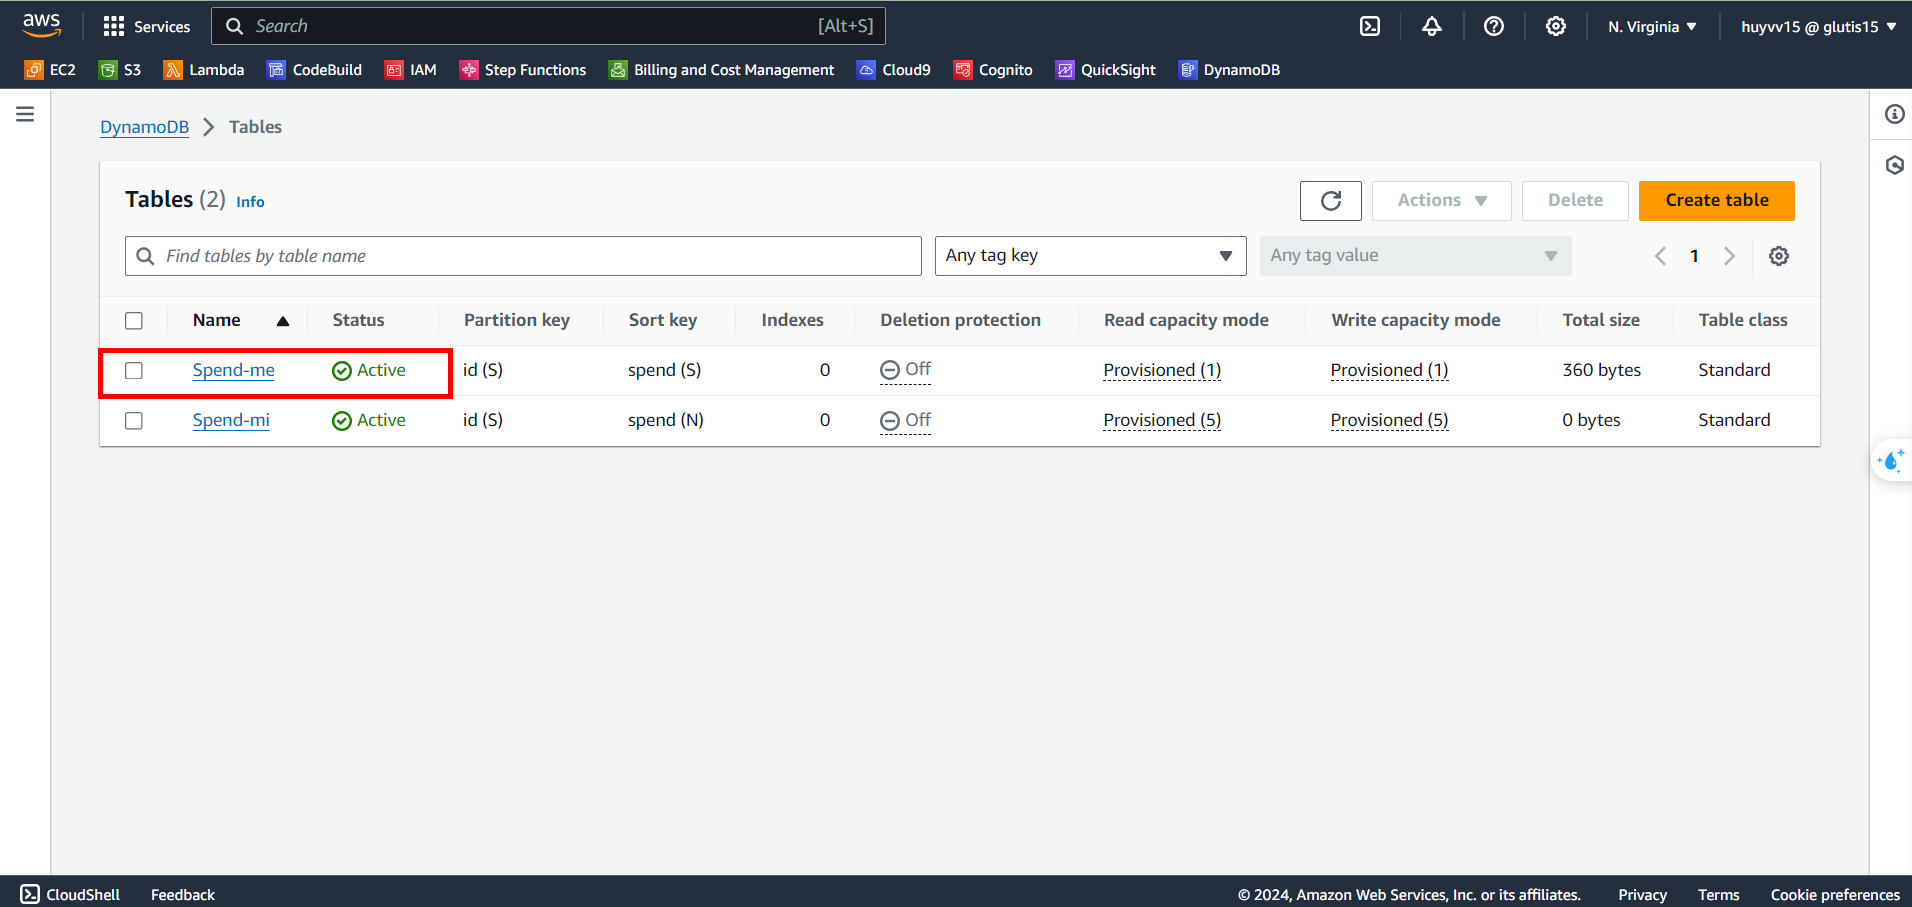Click the Sort key column header
Viewport: 1912px width, 907px height.
click(662, 320)
